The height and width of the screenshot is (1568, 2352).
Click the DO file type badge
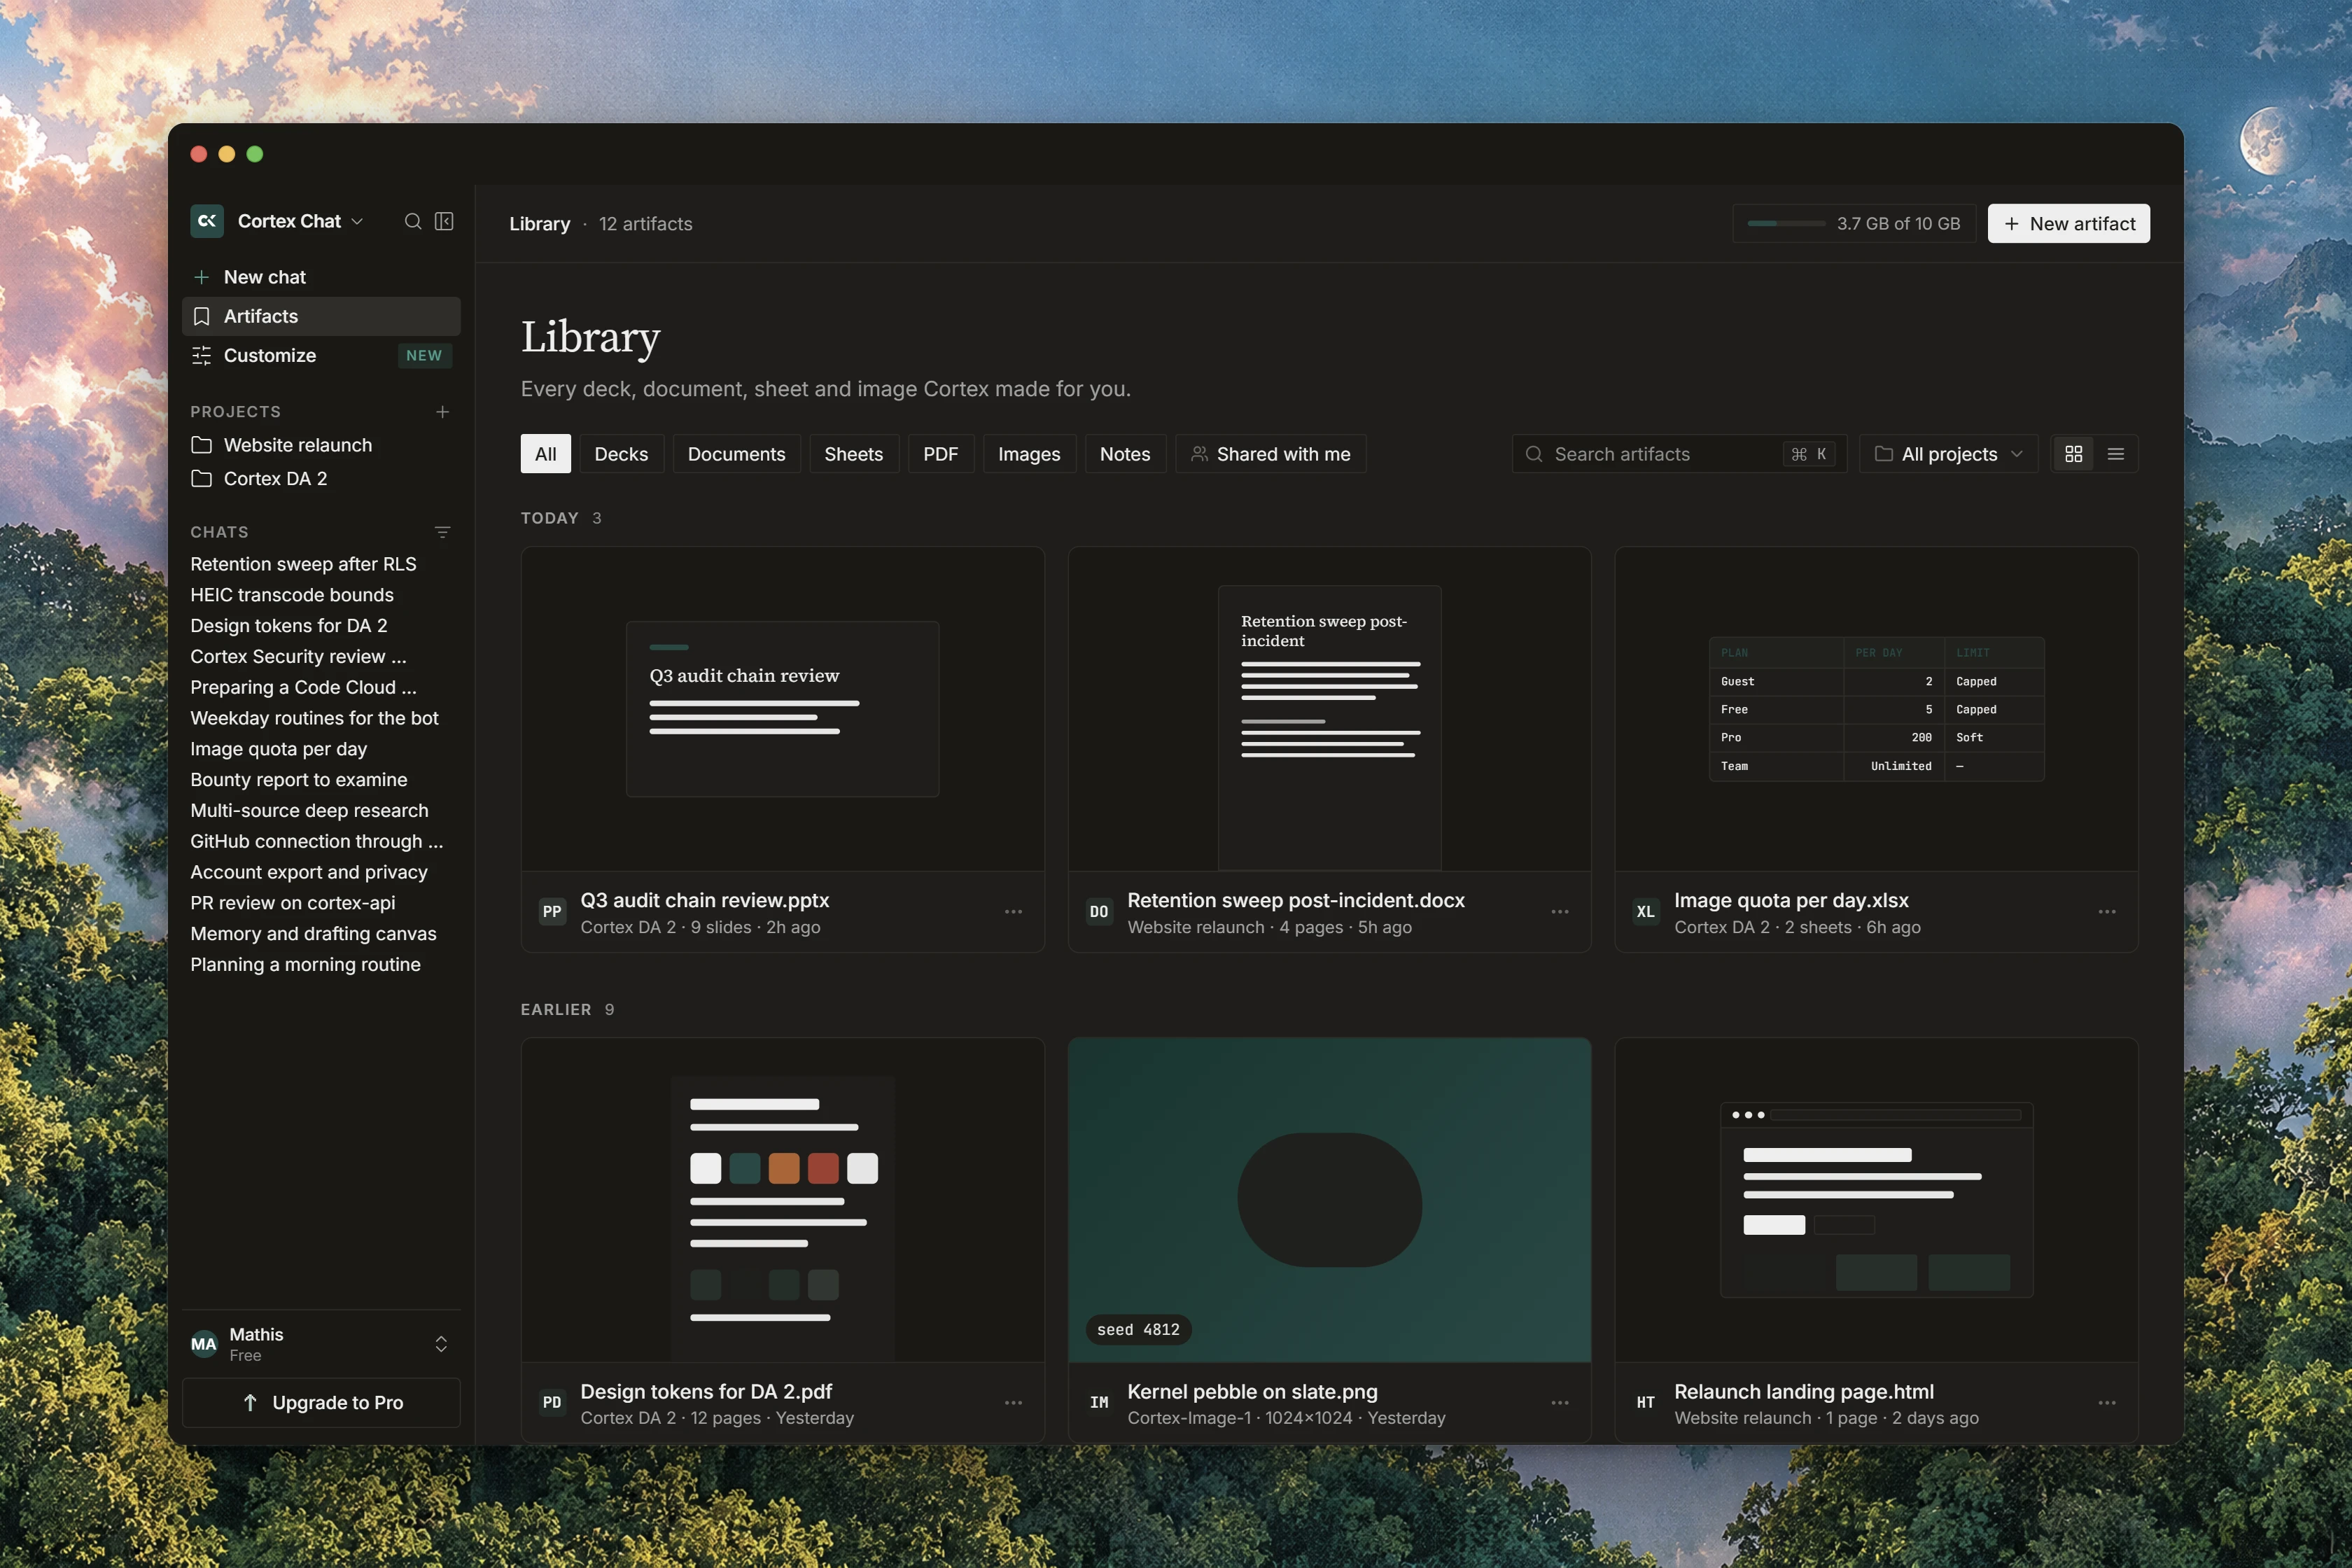click(x=1099, y=912)
